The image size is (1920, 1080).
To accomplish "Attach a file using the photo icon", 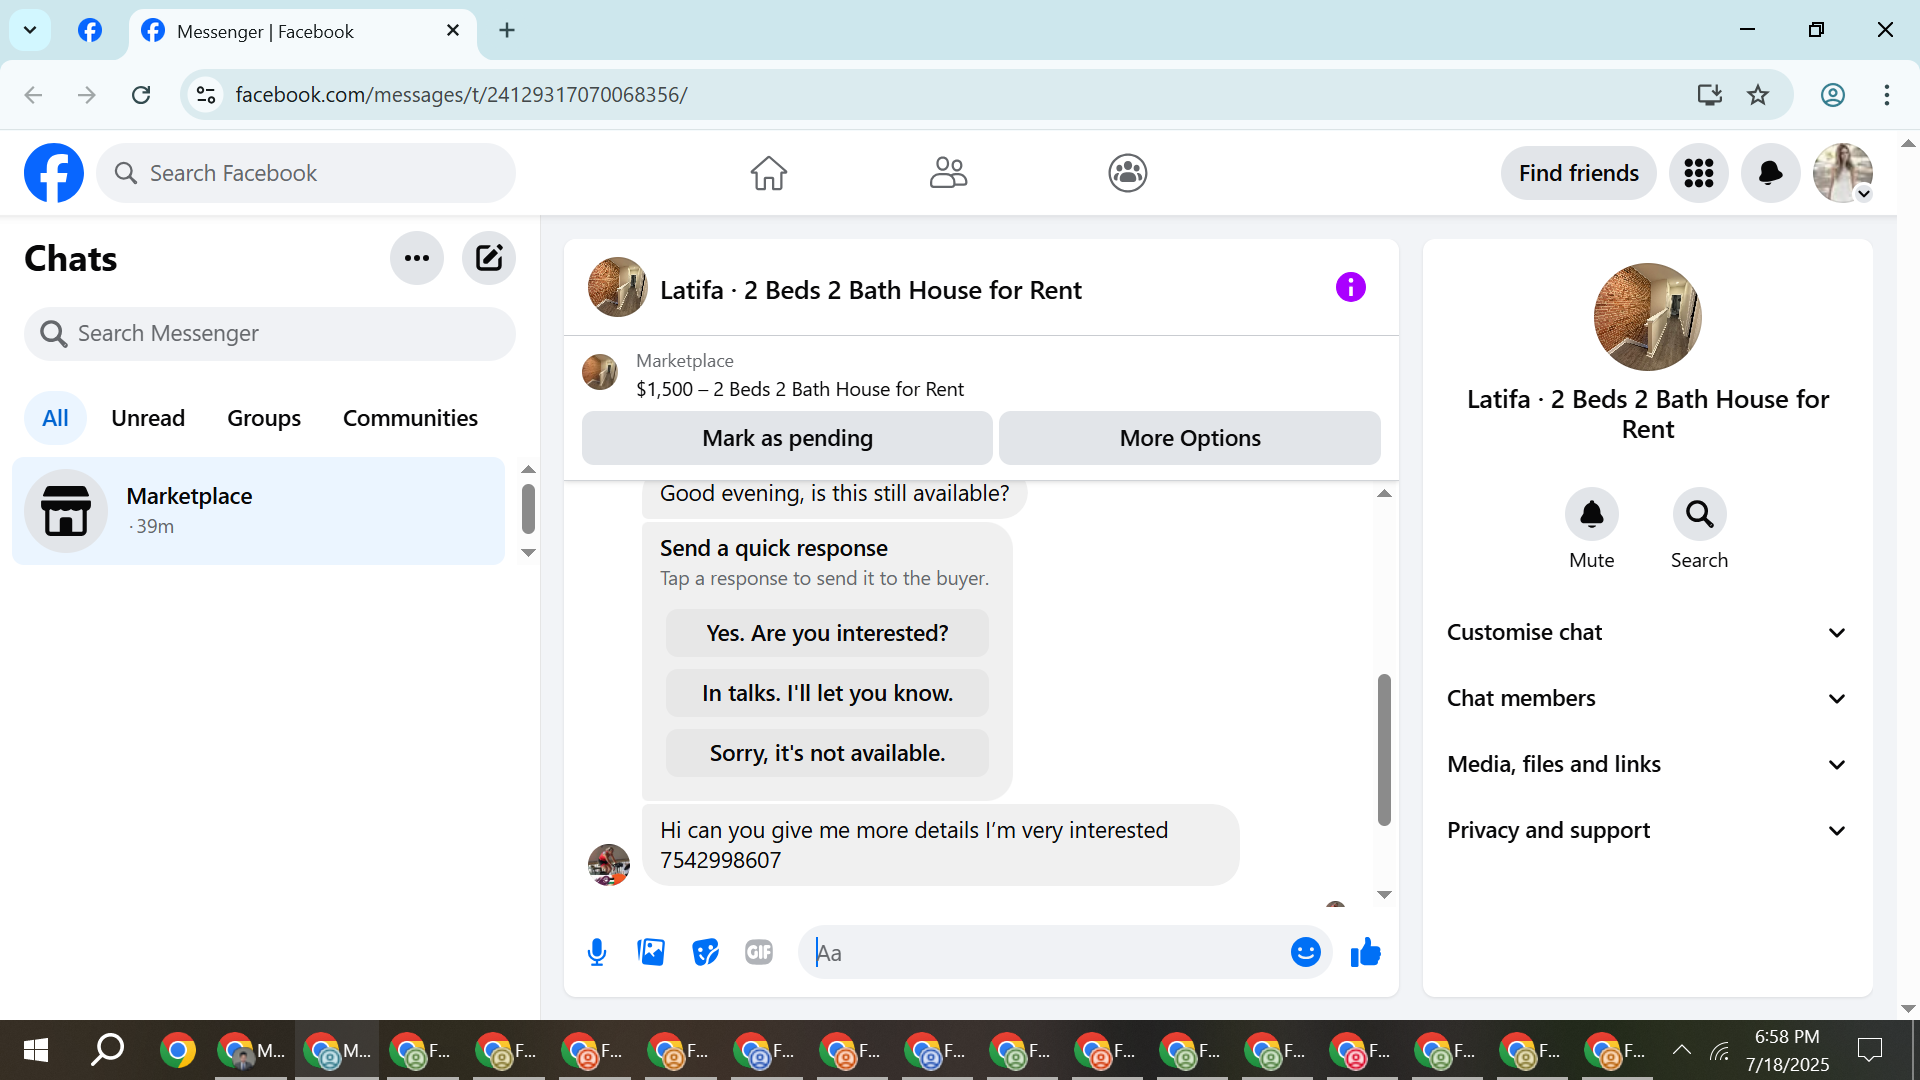I will click(x=651, y=952).
